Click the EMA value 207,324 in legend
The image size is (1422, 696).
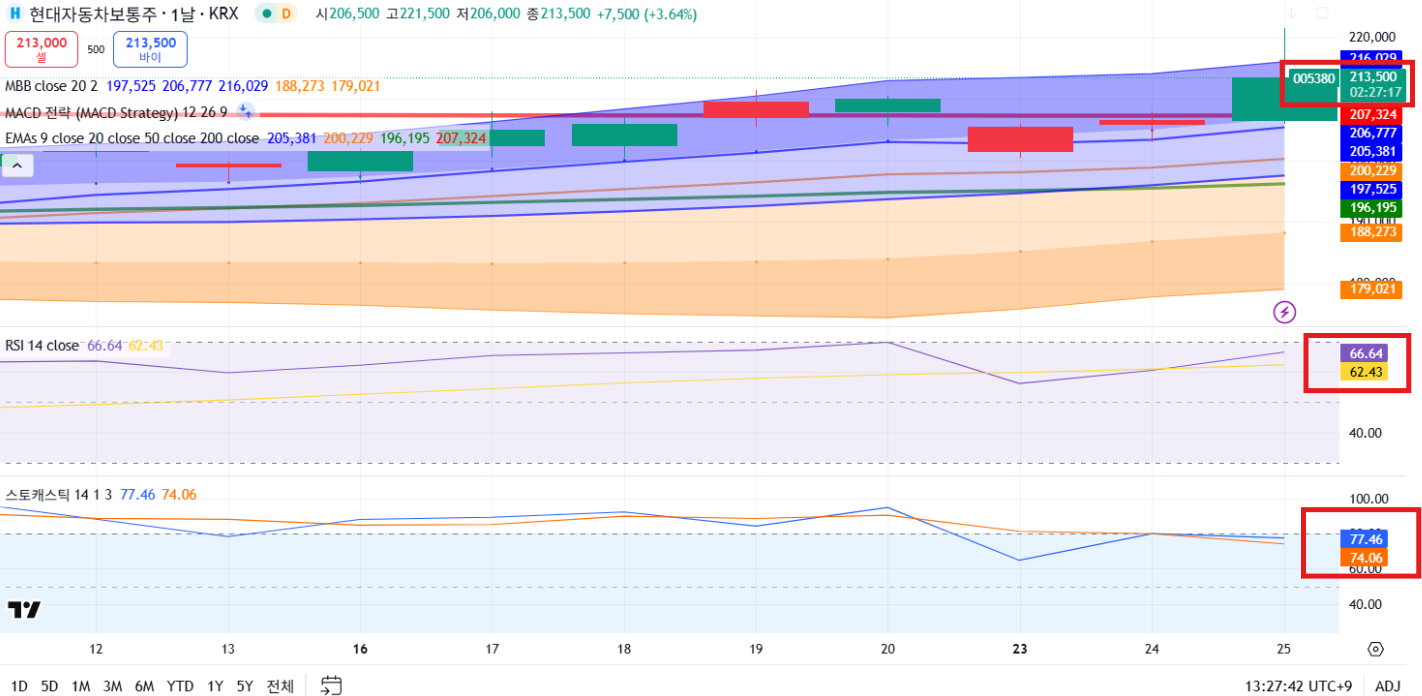[461, 138]
